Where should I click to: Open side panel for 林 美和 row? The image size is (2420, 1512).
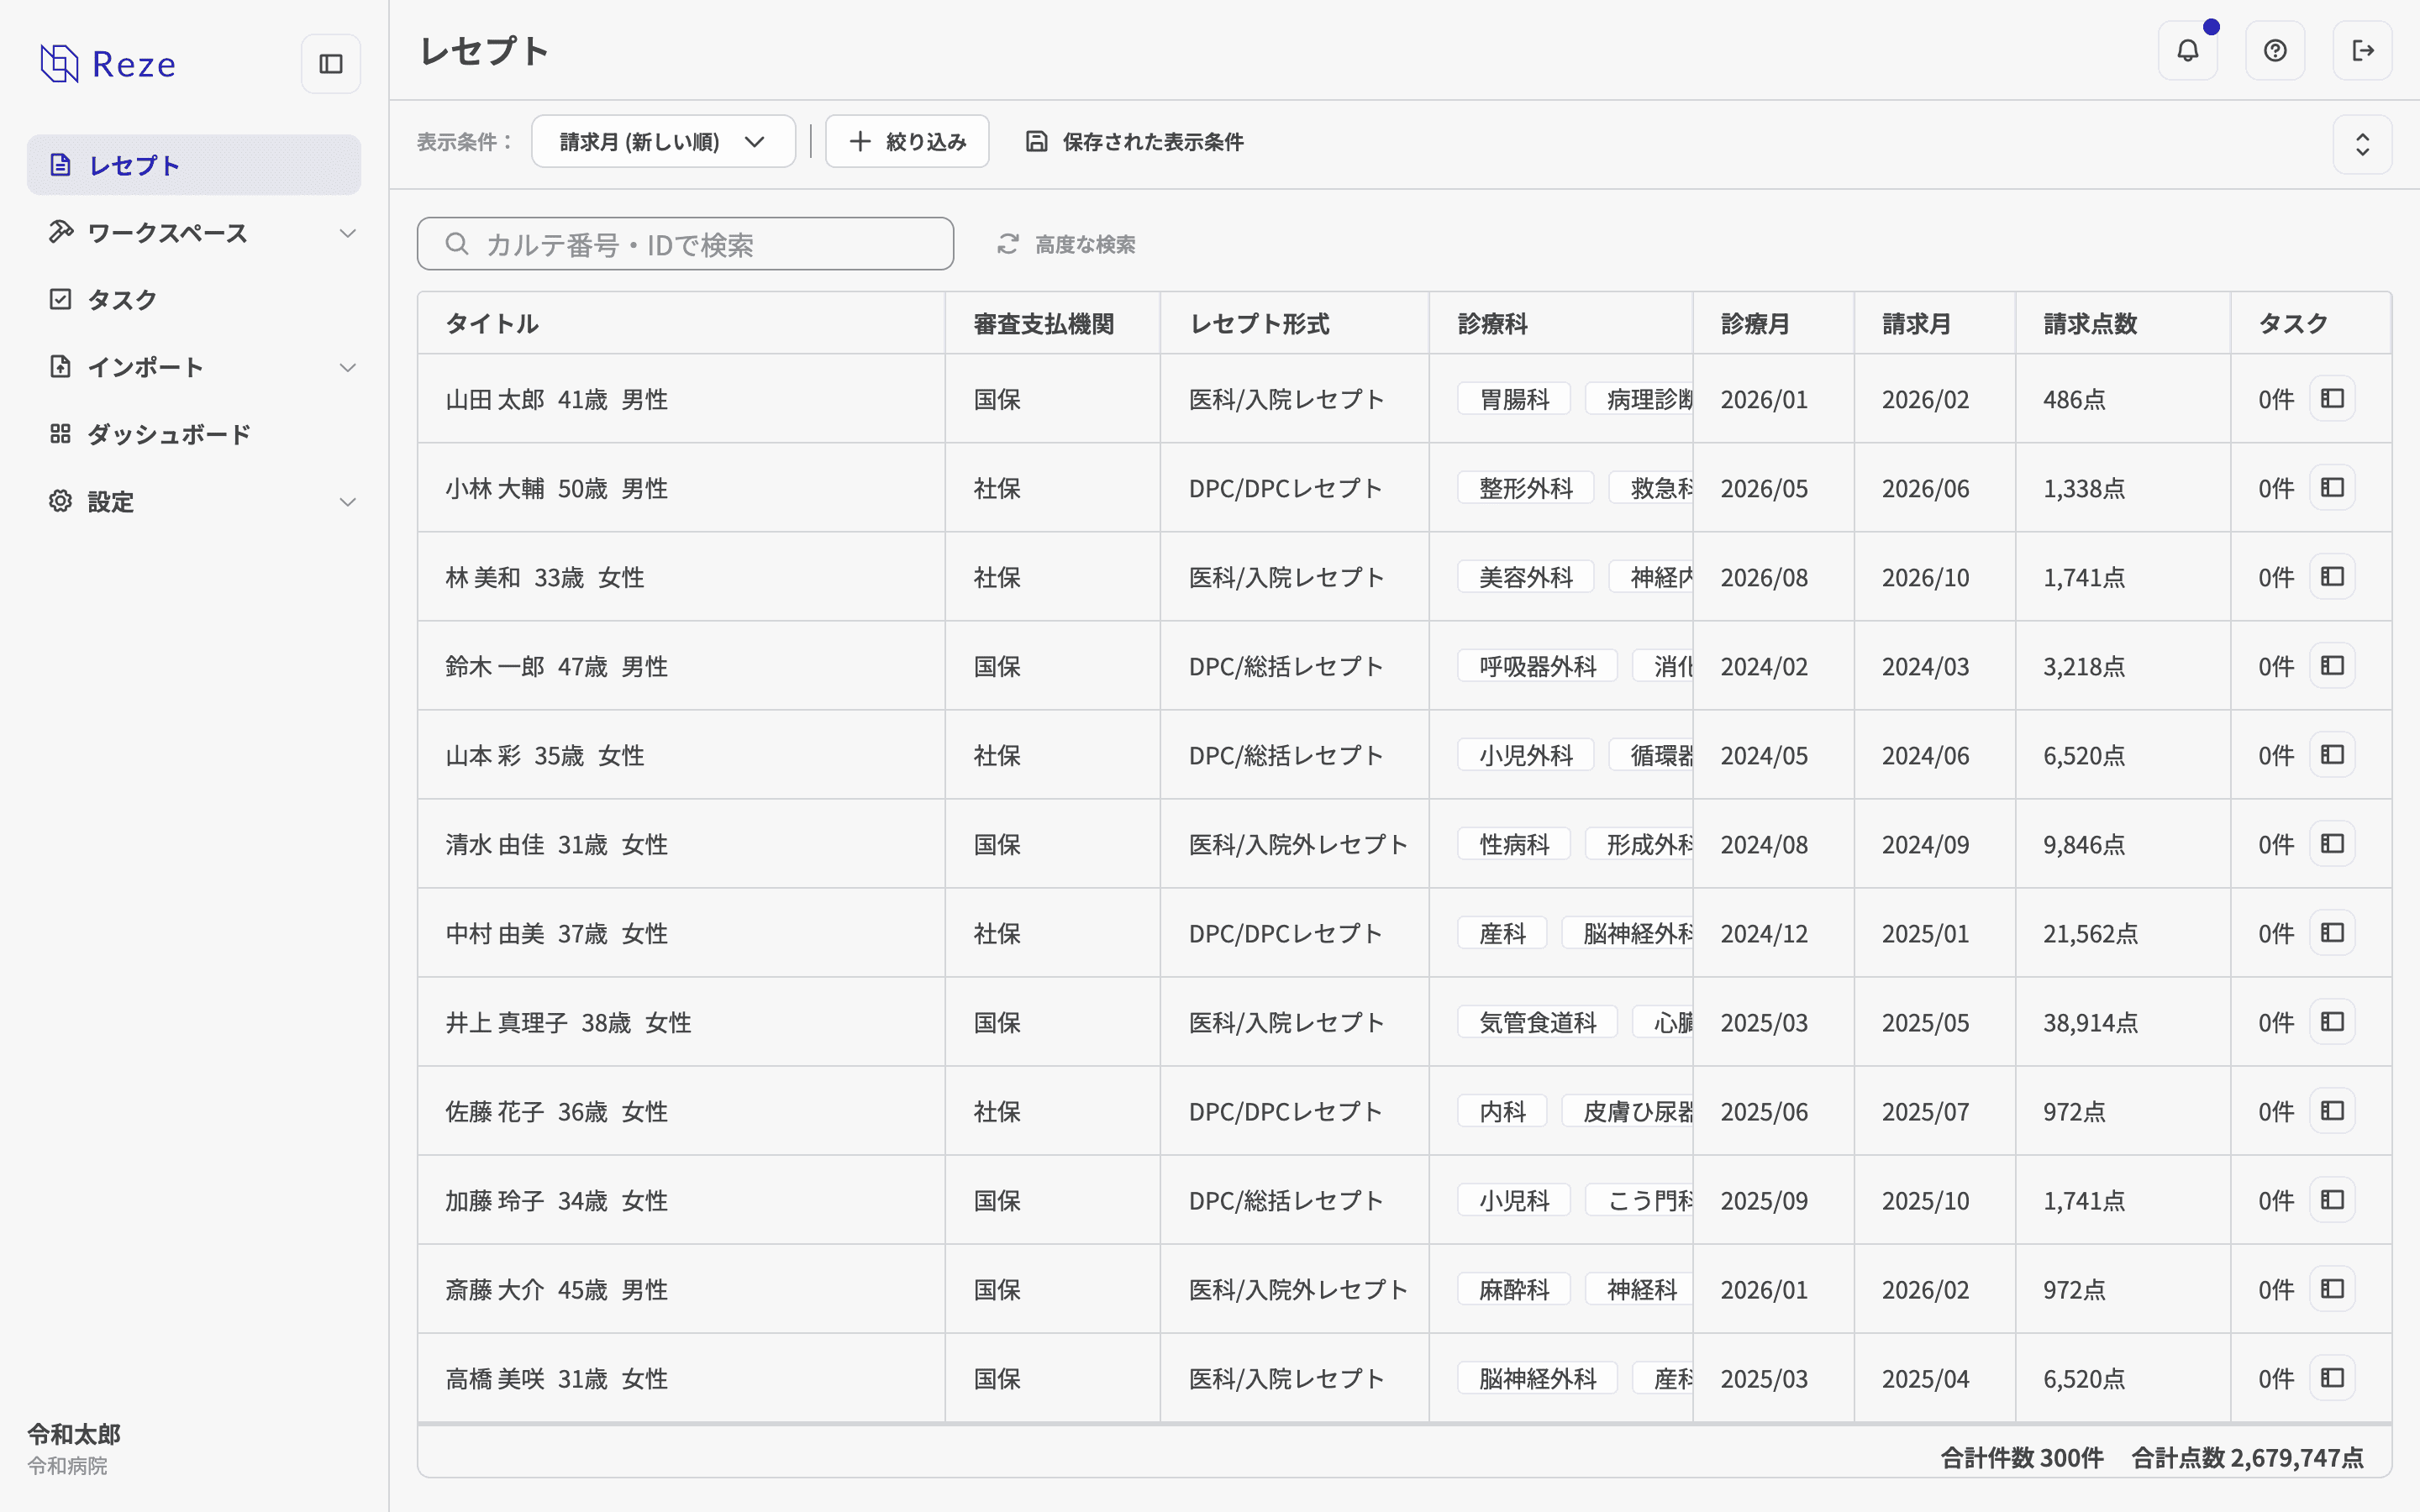click(2332, 577)
